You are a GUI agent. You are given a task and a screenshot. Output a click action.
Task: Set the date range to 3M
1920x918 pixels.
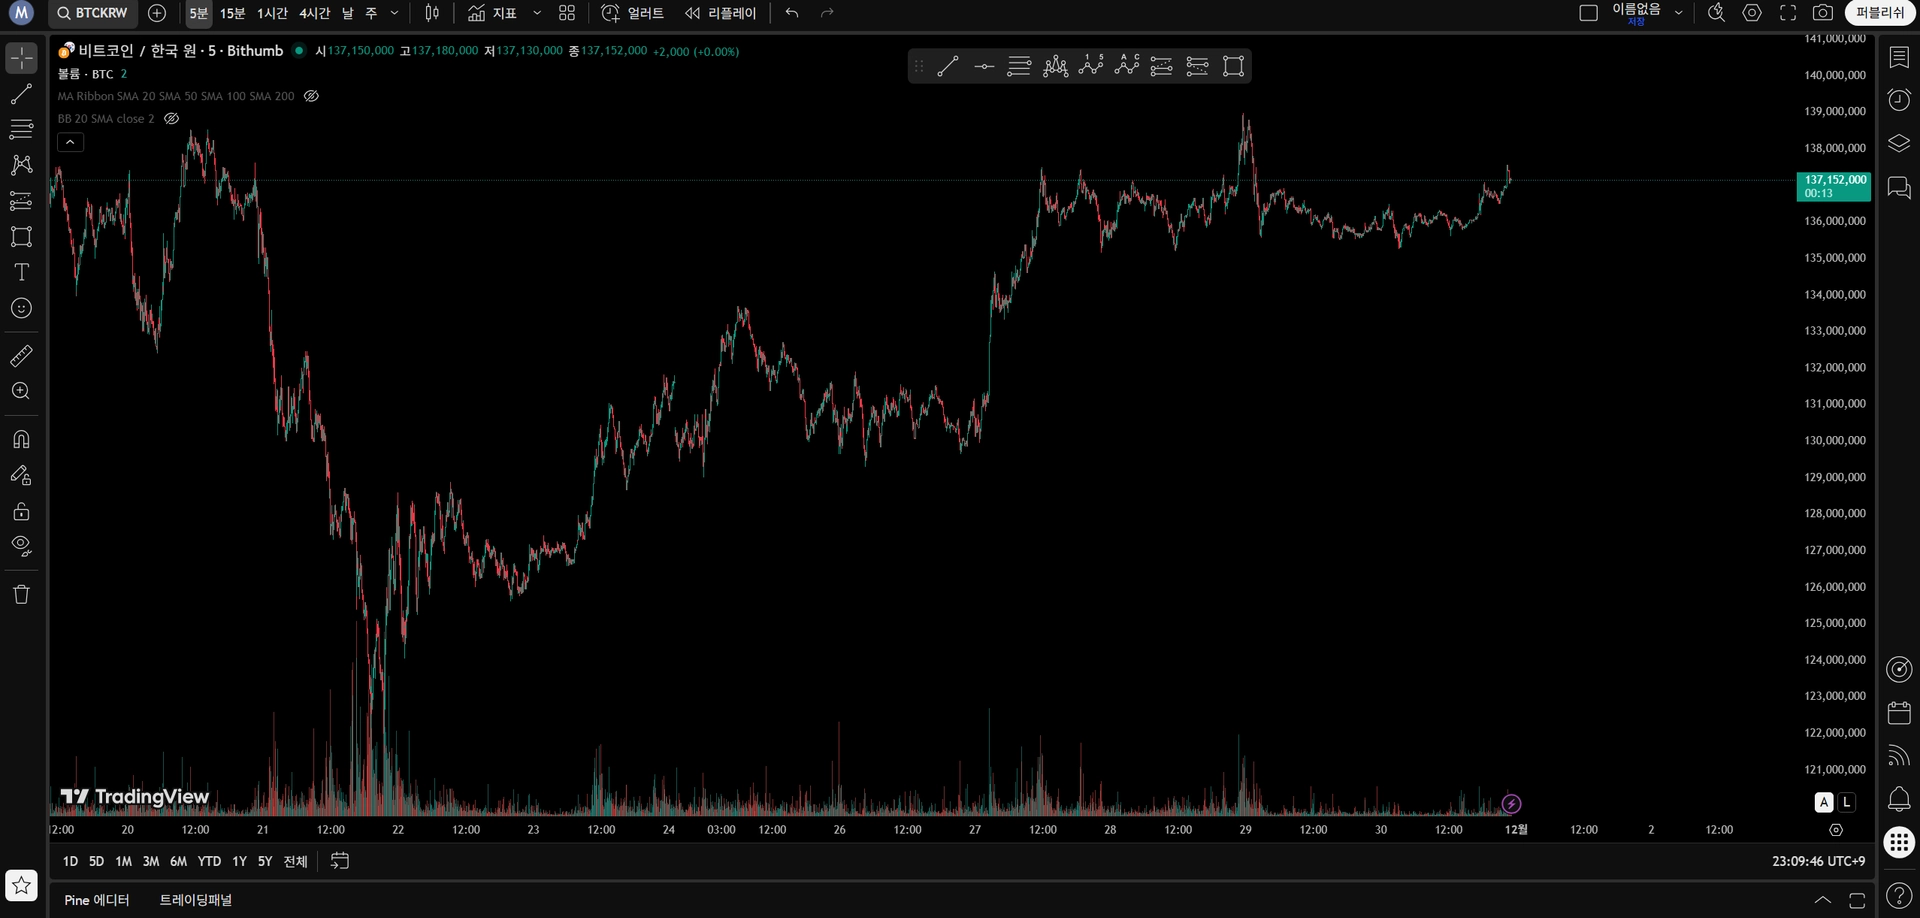pos(151,861)
